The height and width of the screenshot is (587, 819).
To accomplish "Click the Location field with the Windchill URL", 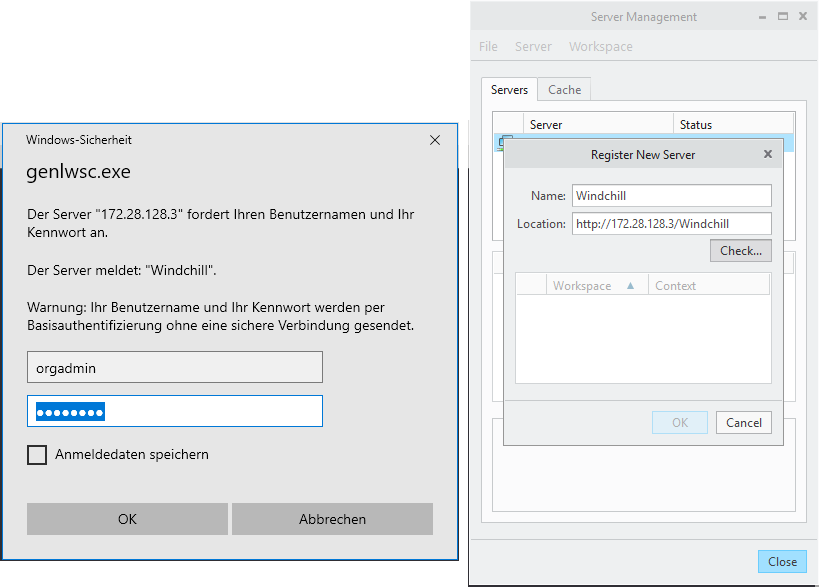I will pos(672,224).
